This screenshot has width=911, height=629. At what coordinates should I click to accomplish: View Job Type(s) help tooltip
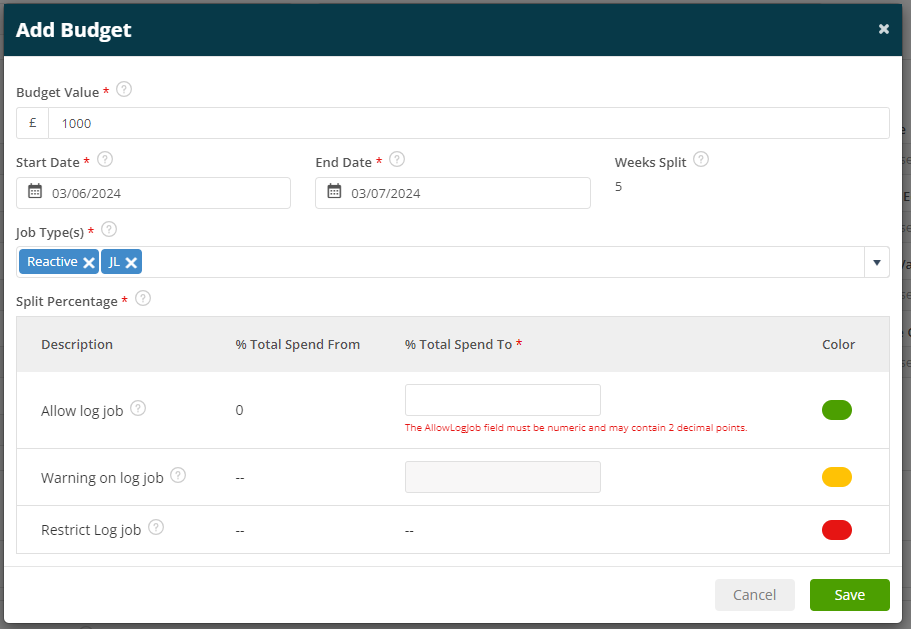tap(109, 229)
